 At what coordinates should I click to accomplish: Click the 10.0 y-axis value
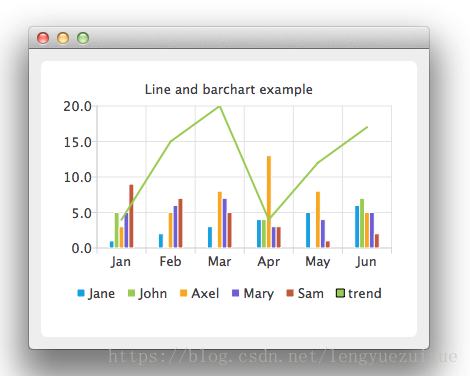click(x=77, y=177)
